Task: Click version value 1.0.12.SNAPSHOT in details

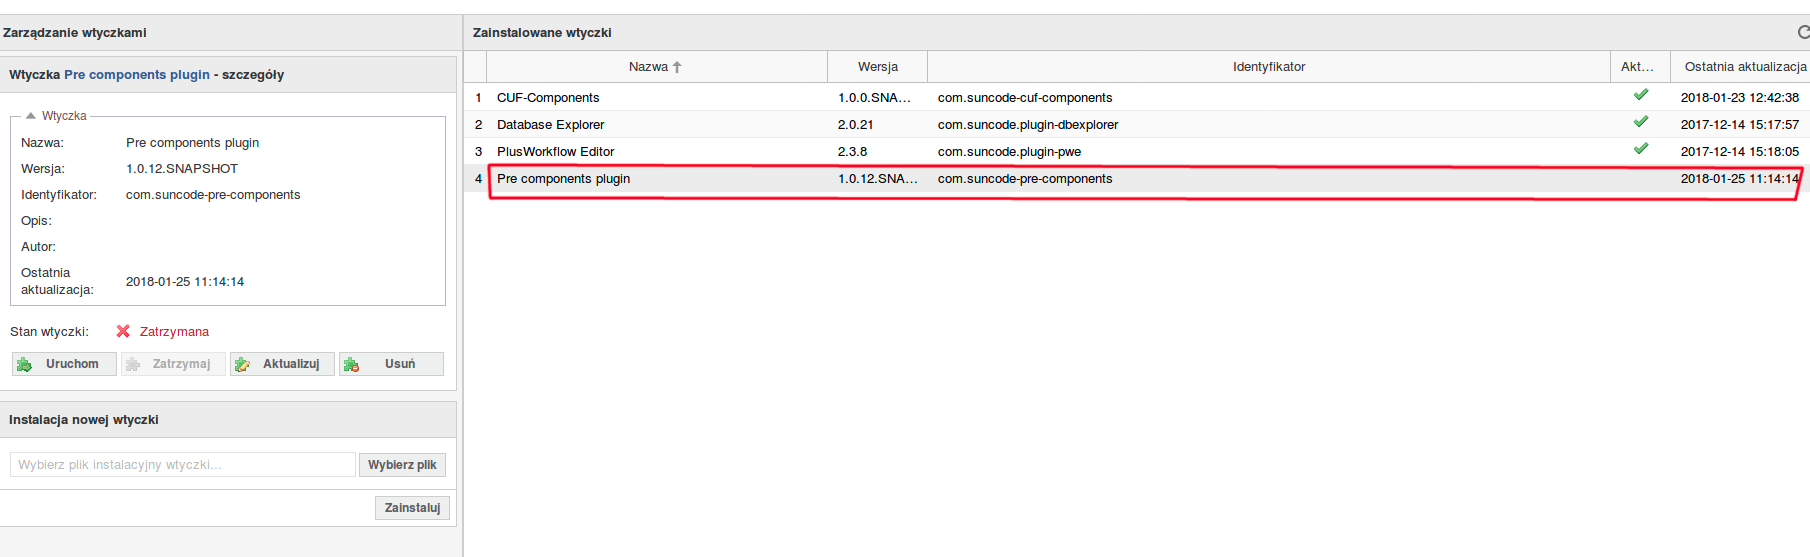Action: [182, 169]
